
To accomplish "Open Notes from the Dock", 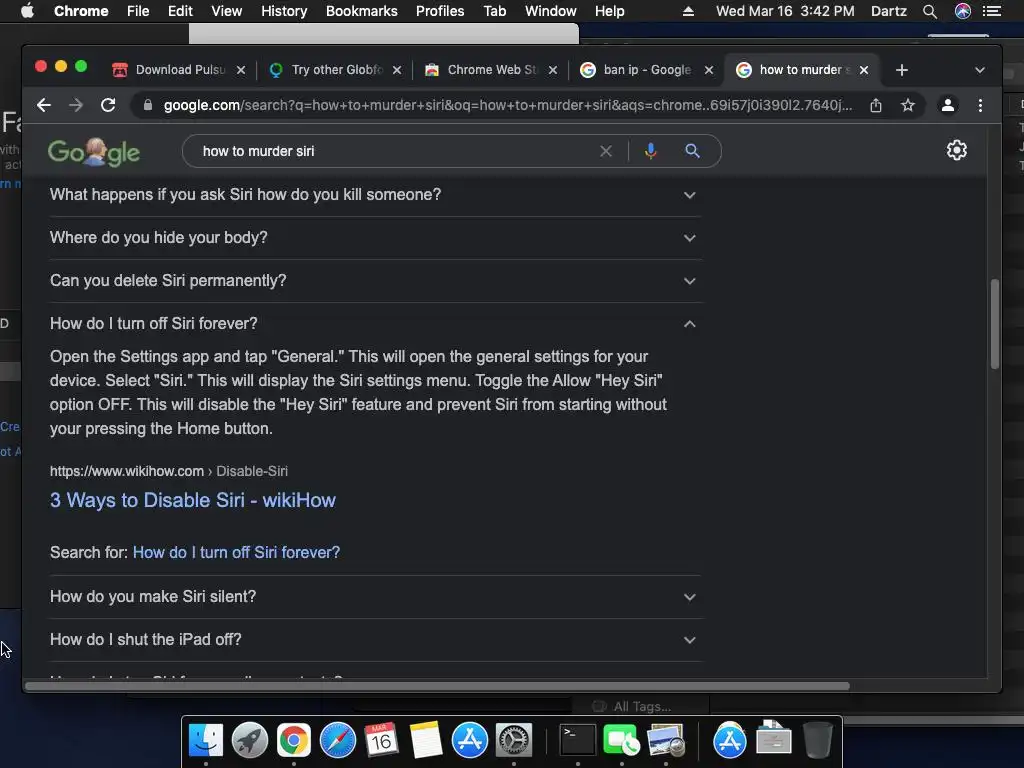I will tap(426, 741).
